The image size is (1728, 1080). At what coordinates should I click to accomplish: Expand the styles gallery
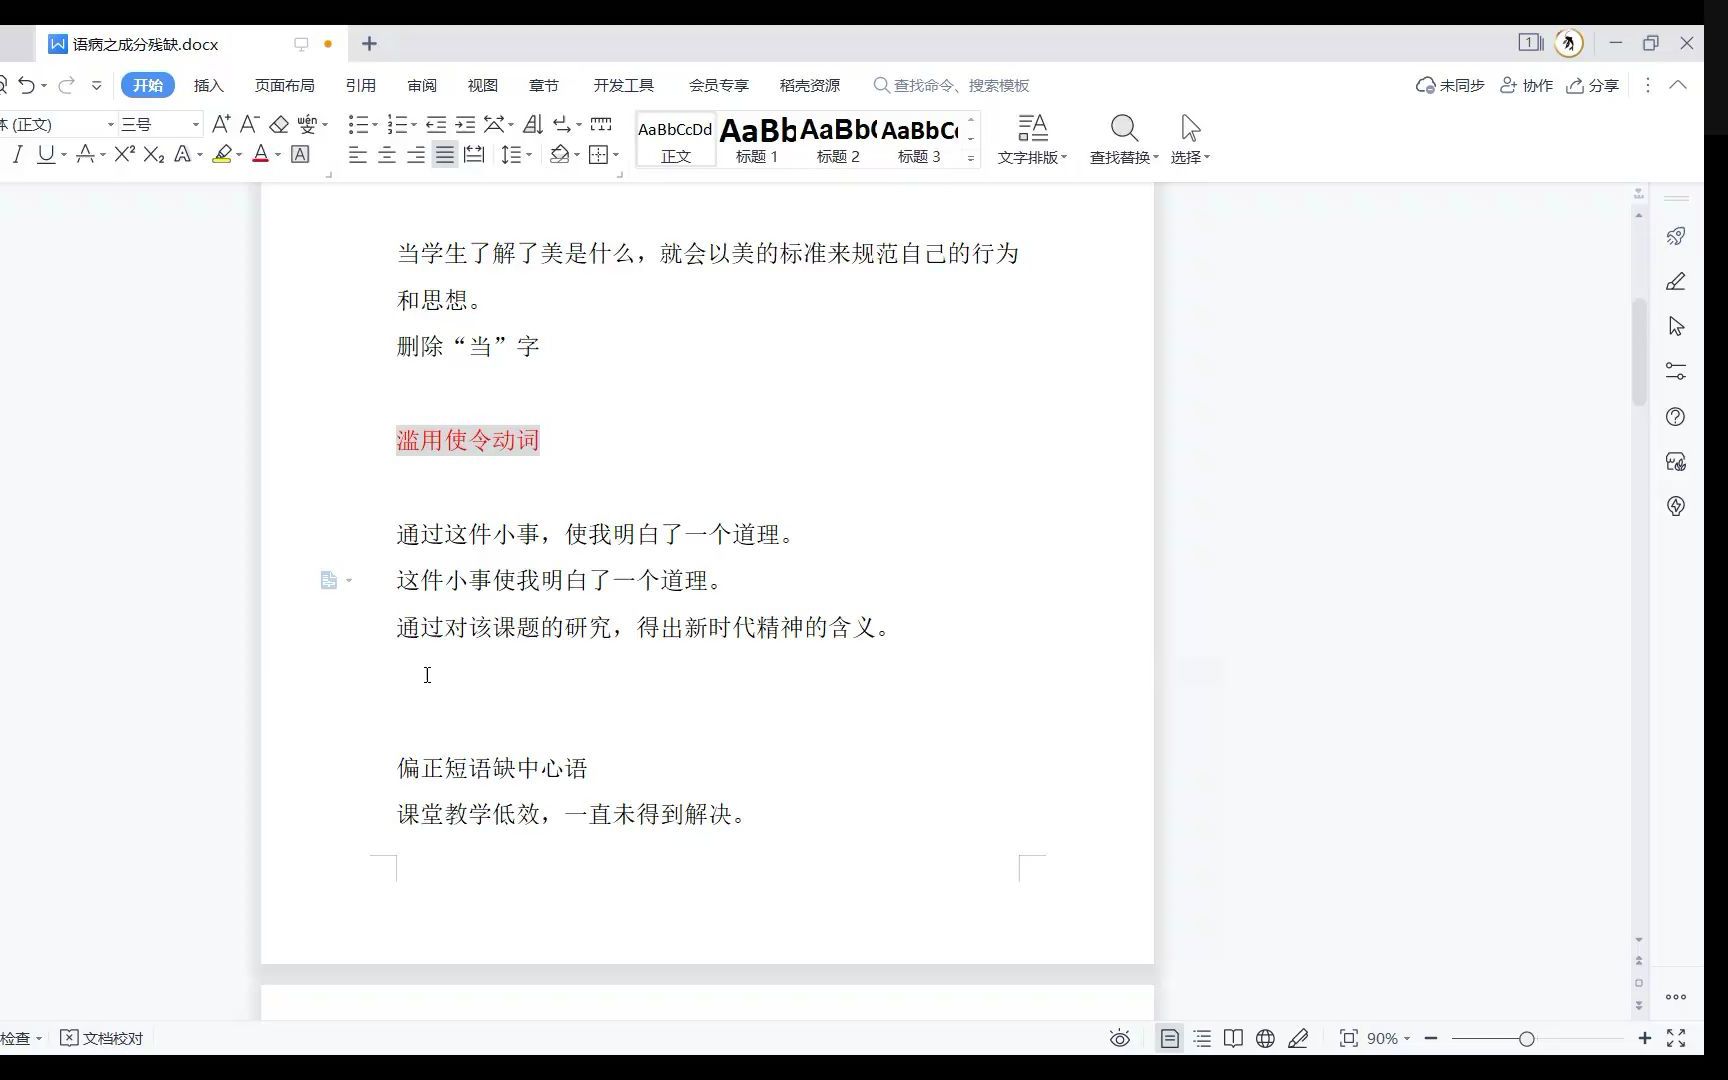click(970, 157)
